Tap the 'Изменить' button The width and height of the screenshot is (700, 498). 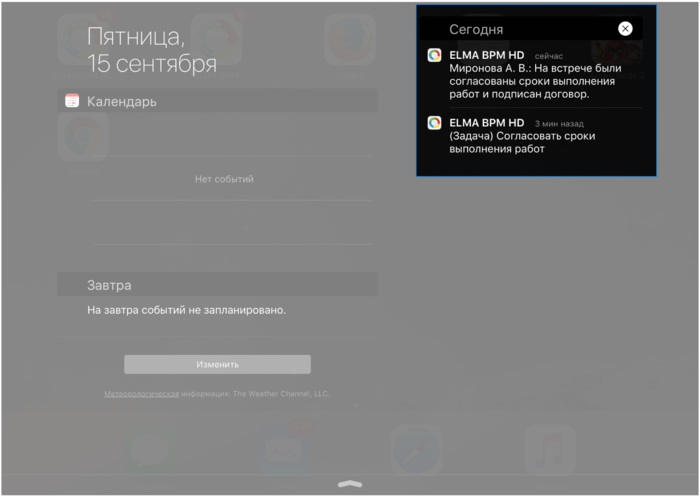coord(217,365)
